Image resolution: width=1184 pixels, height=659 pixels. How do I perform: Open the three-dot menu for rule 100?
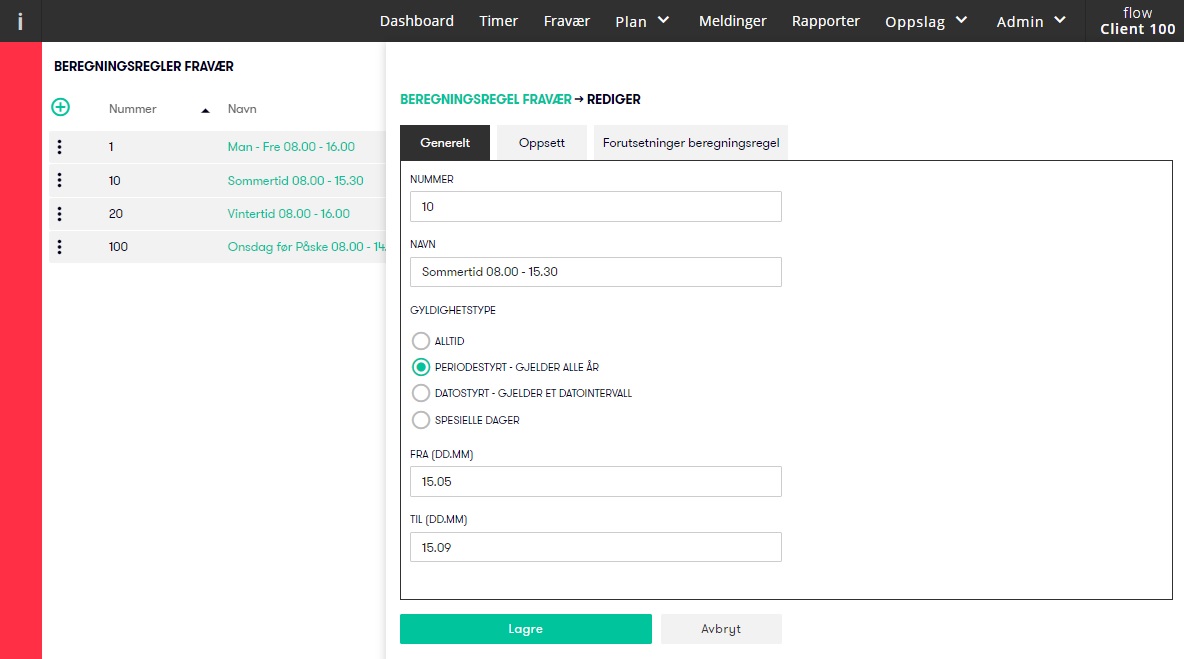coord(60,246)
